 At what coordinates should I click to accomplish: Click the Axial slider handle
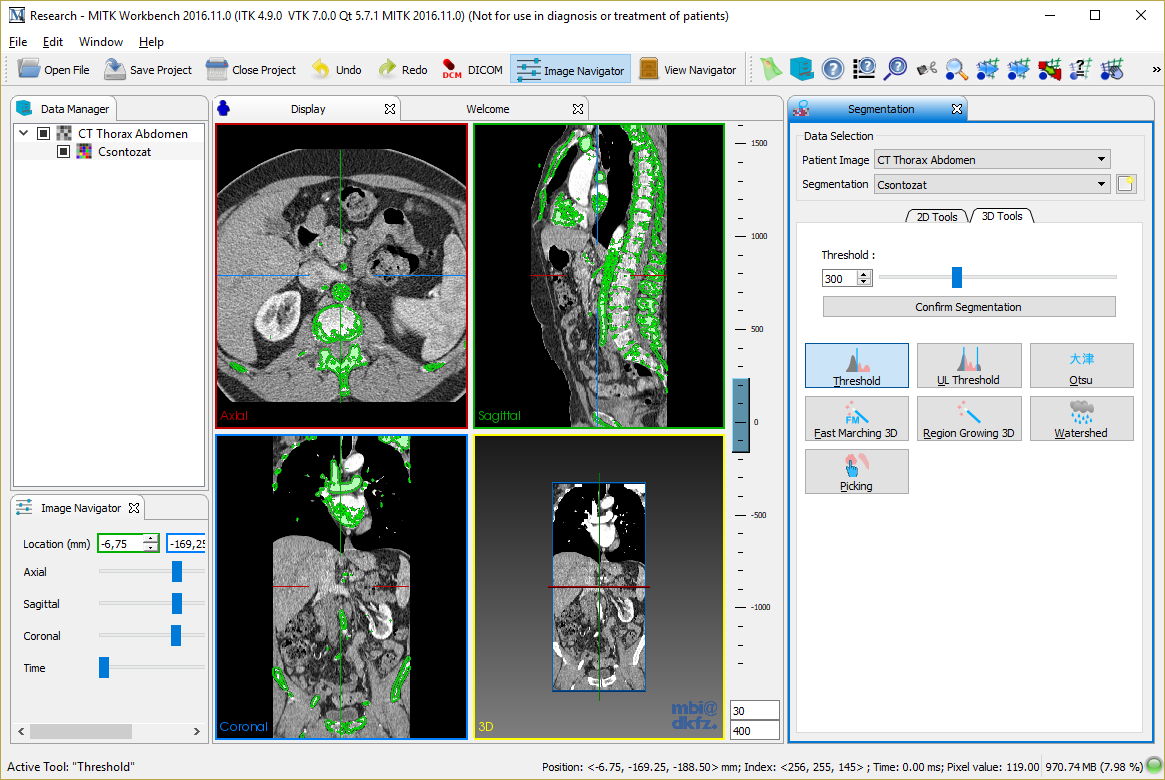pyautogui.click(x=177, y=572)
